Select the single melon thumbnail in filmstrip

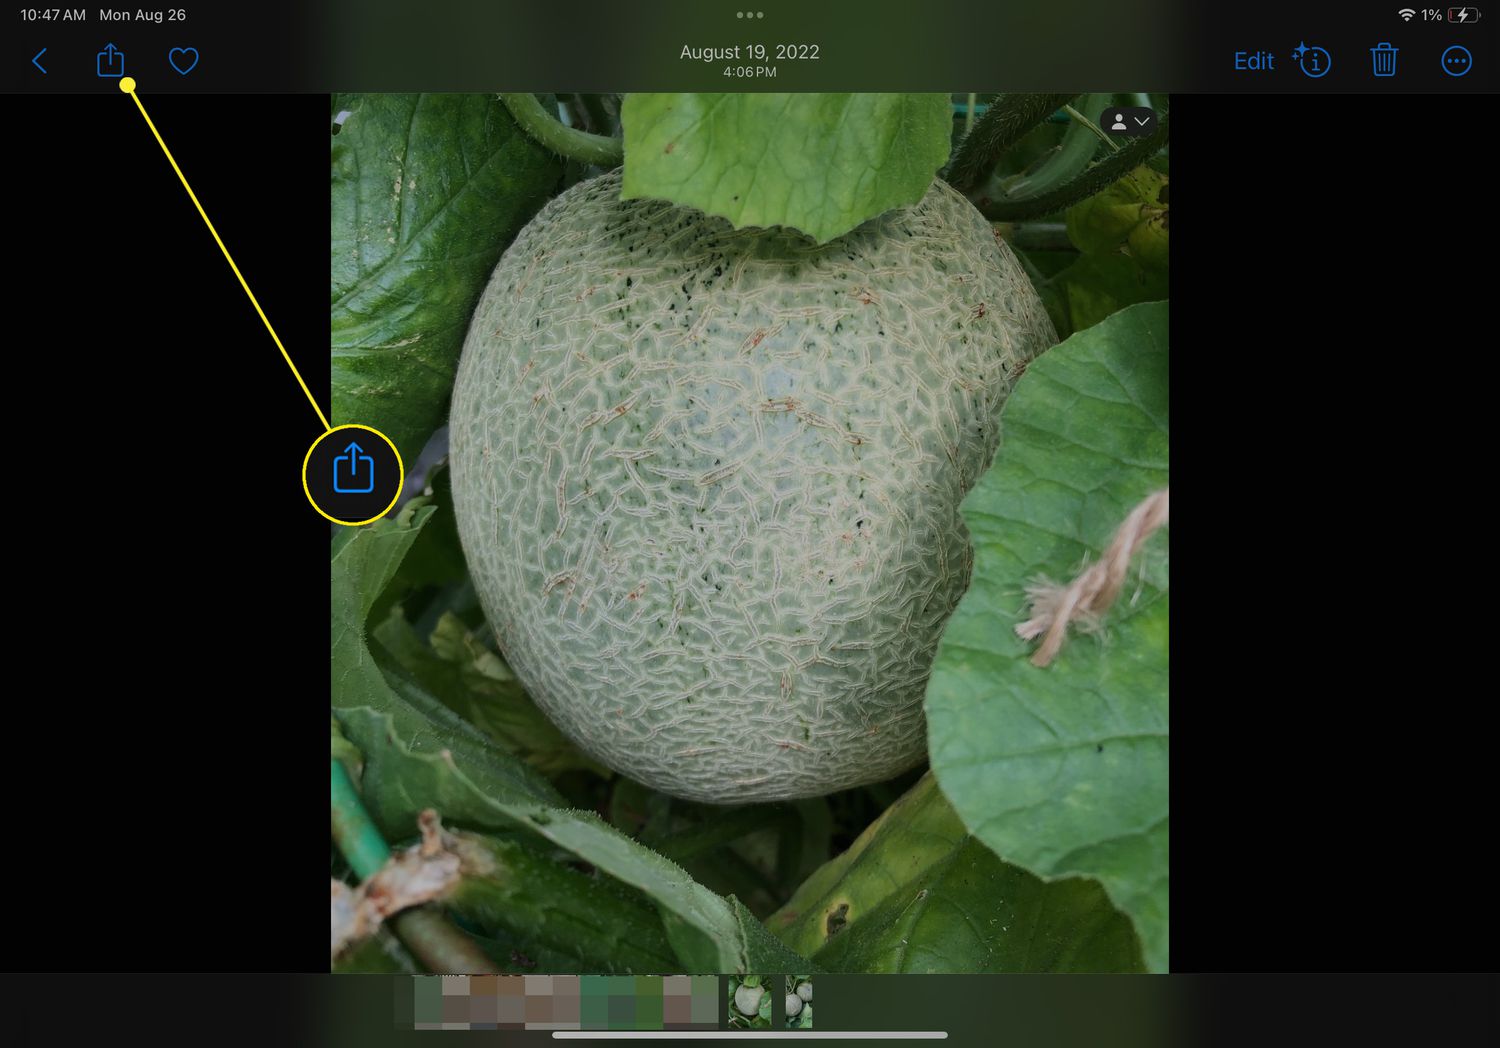tap(749, 1001)
